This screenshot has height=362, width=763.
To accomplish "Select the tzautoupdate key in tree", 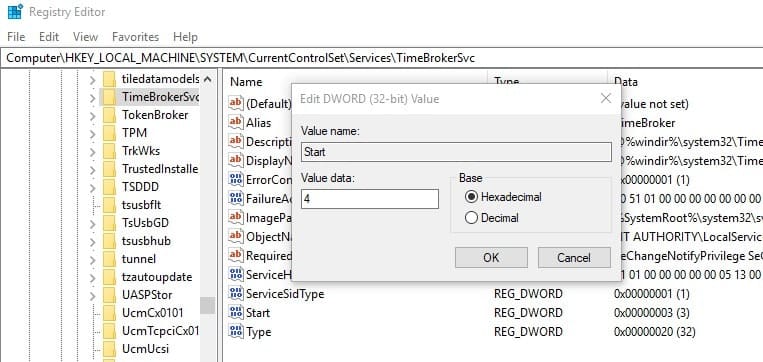I will [157, 277].
